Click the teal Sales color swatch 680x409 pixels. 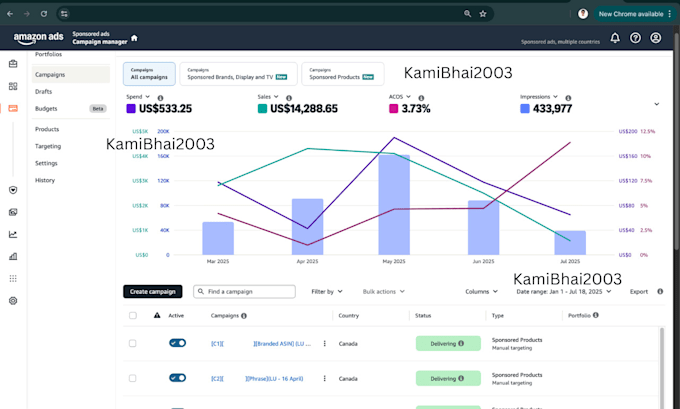coord(262,108)
